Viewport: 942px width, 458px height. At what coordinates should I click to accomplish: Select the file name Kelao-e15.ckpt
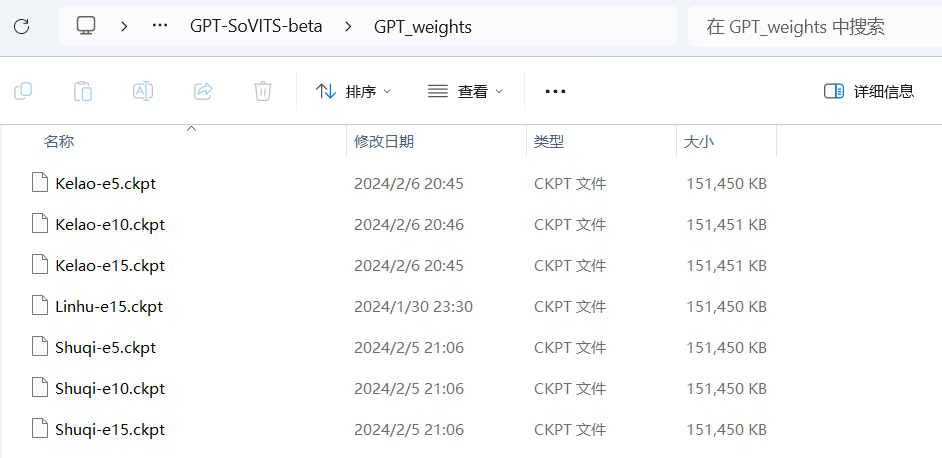click(x=110, y=265)
